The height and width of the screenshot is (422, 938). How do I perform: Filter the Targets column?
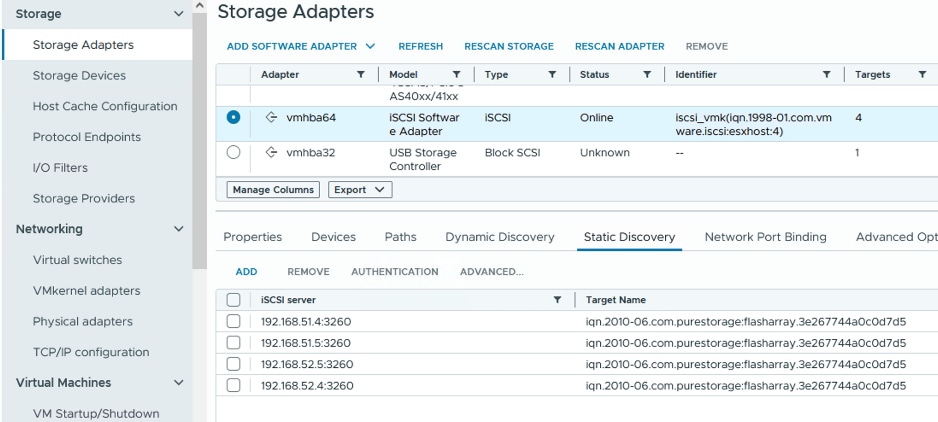922,75
